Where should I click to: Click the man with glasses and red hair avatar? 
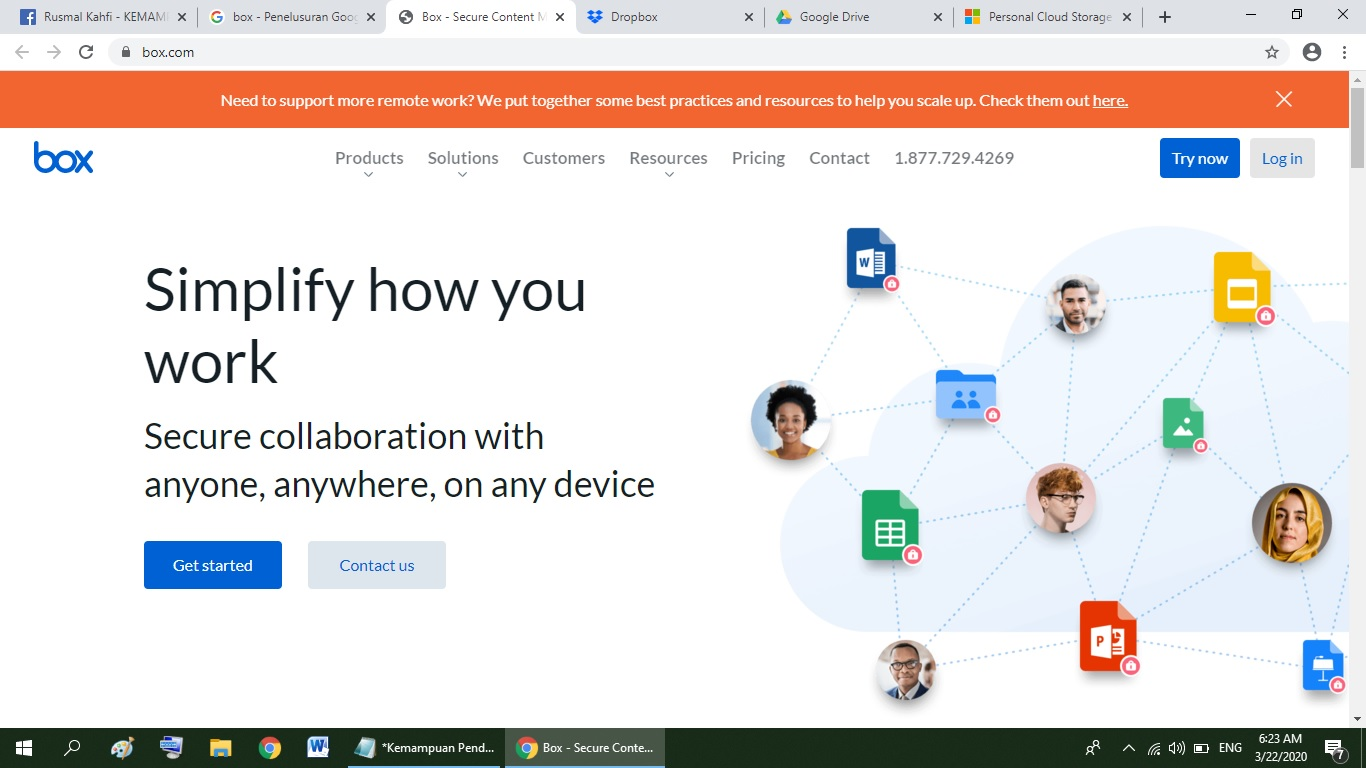[x=1061, y=498]
